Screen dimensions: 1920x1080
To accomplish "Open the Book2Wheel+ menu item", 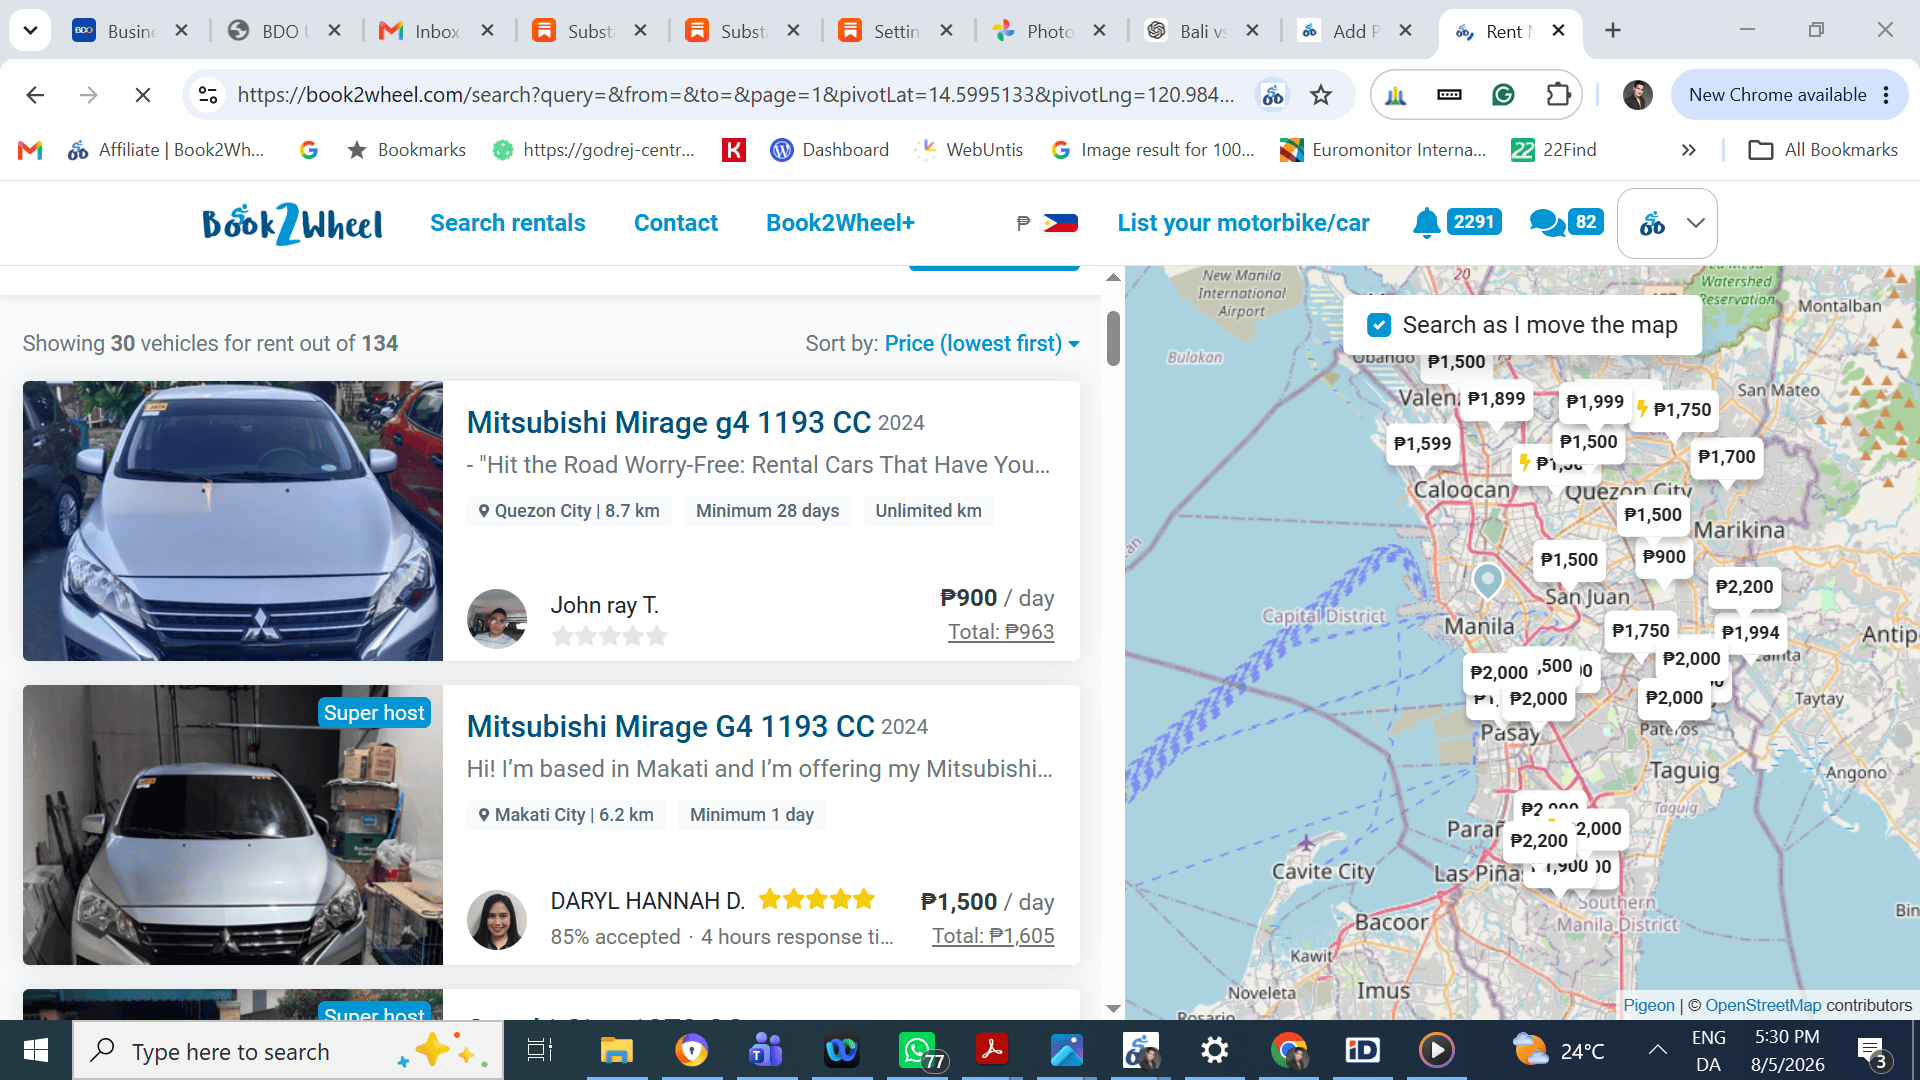I will click(x=840, y=223).
